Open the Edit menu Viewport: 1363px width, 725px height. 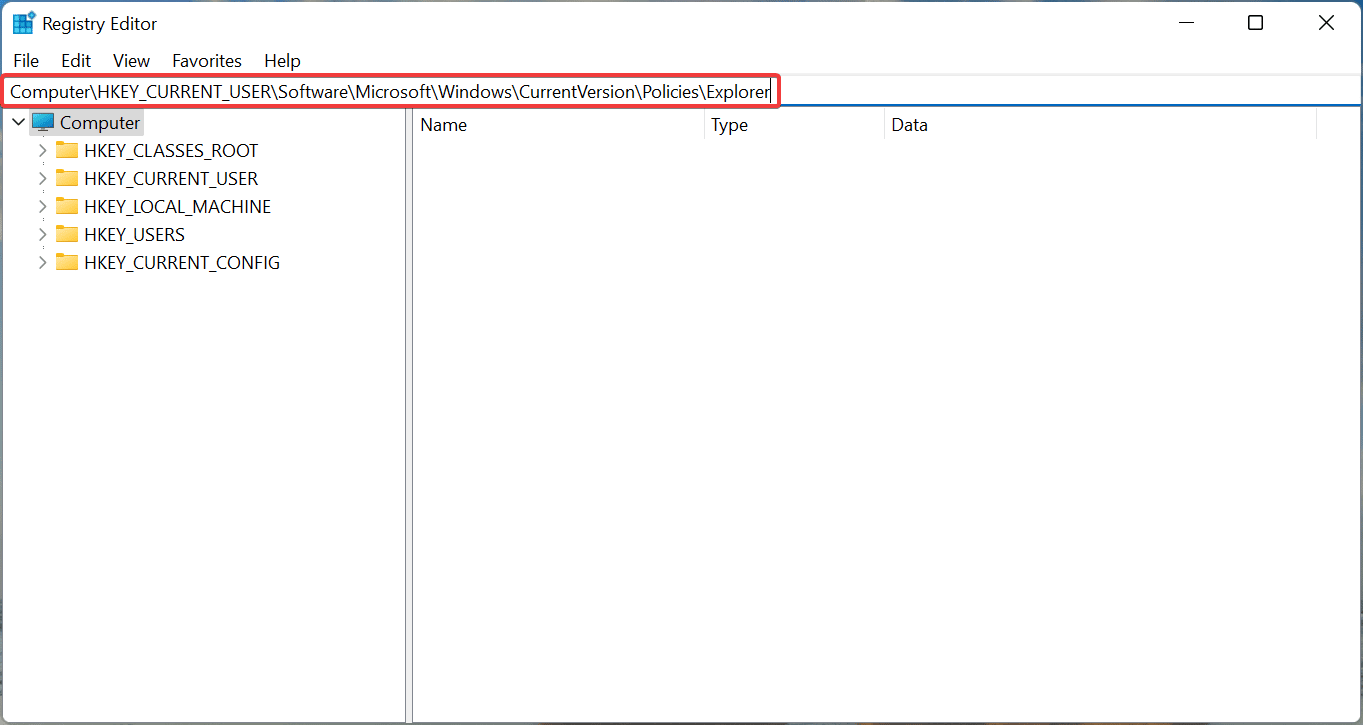pyautogui.click(x=76, y=61)
